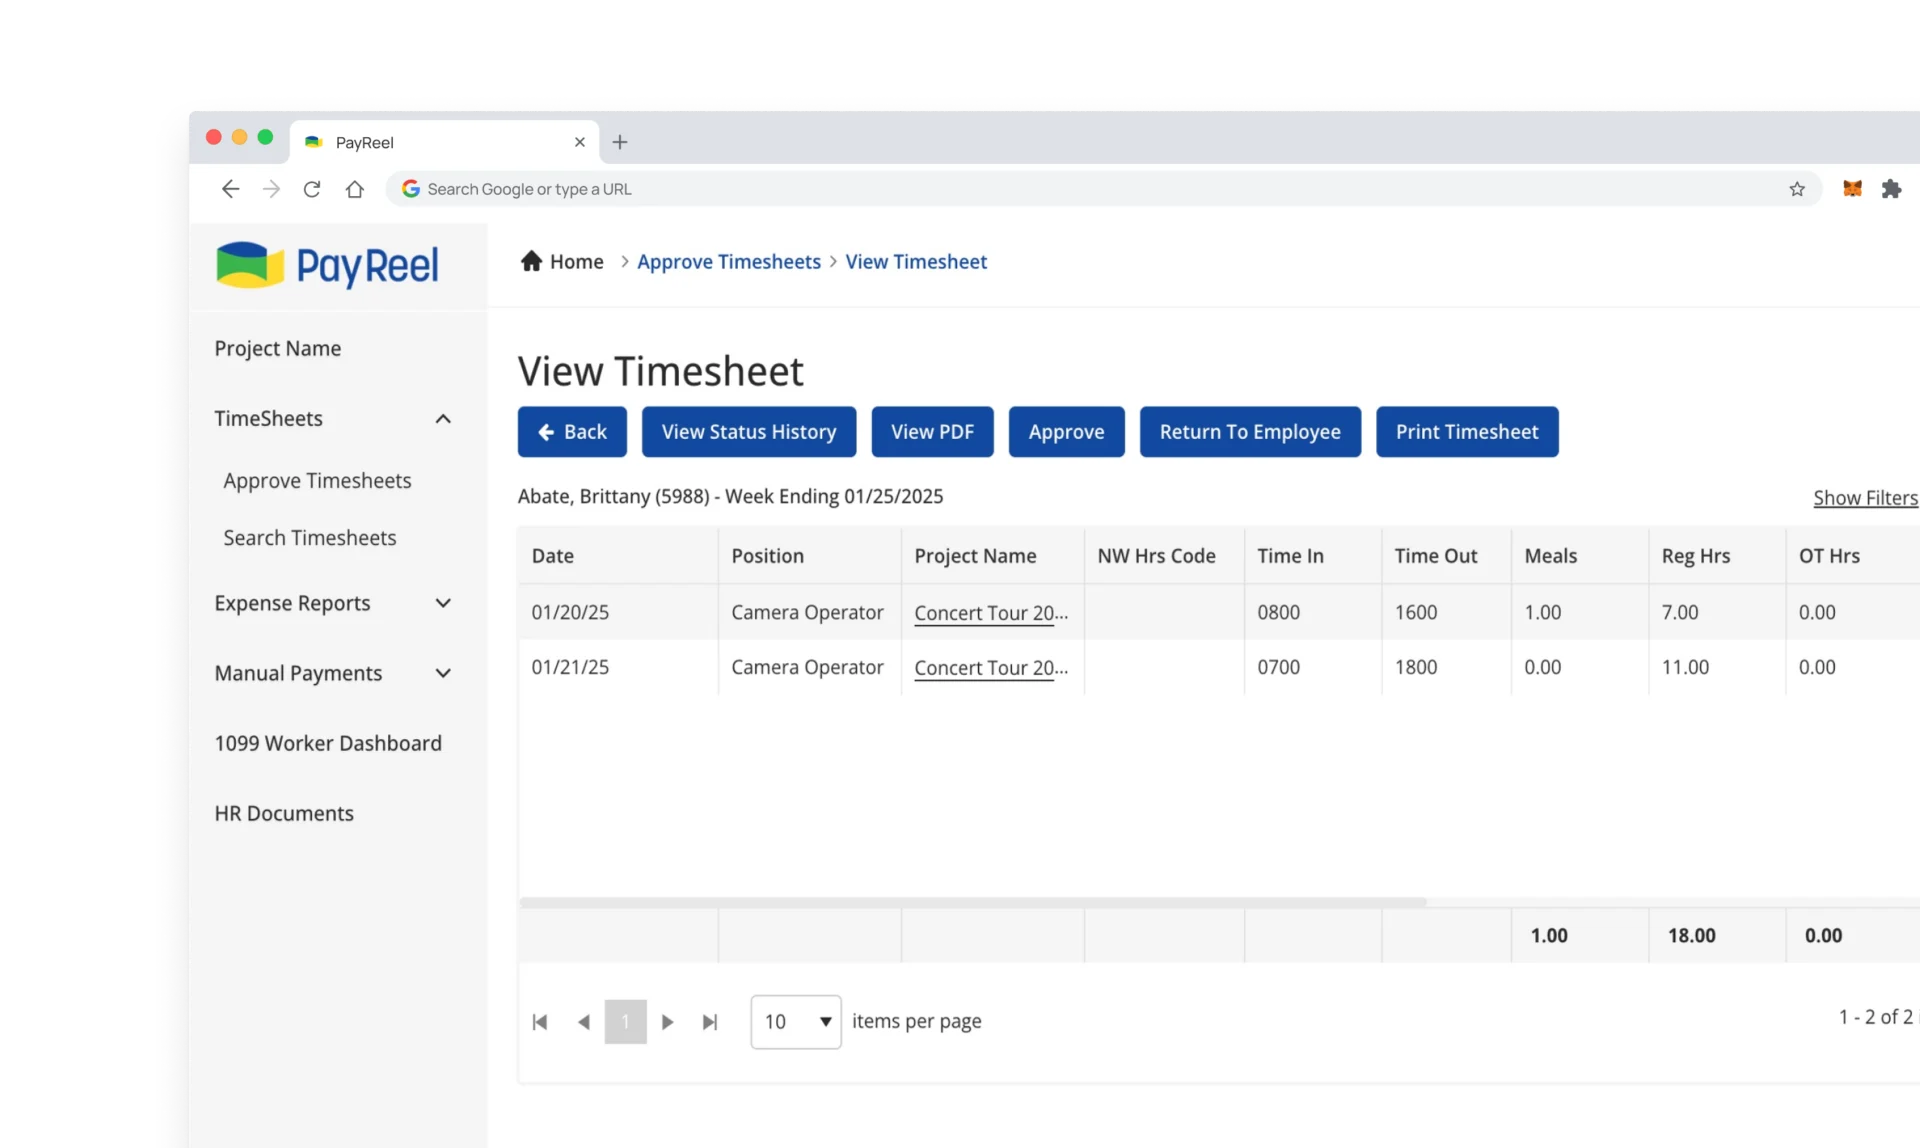
Task: Jump to the last page of timesheet entries
Action: tap(710, 1021)
